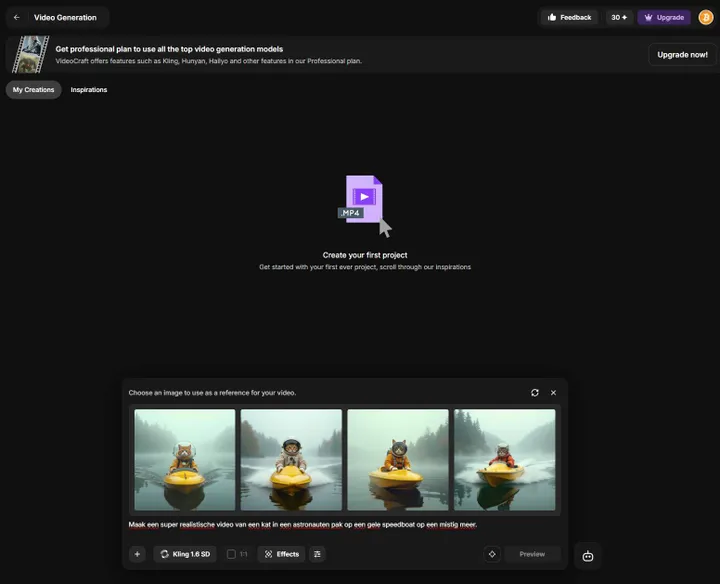Screen dimensions: 720x584
Task: Open the orange user profile avatar
Action: pos(705,17)
